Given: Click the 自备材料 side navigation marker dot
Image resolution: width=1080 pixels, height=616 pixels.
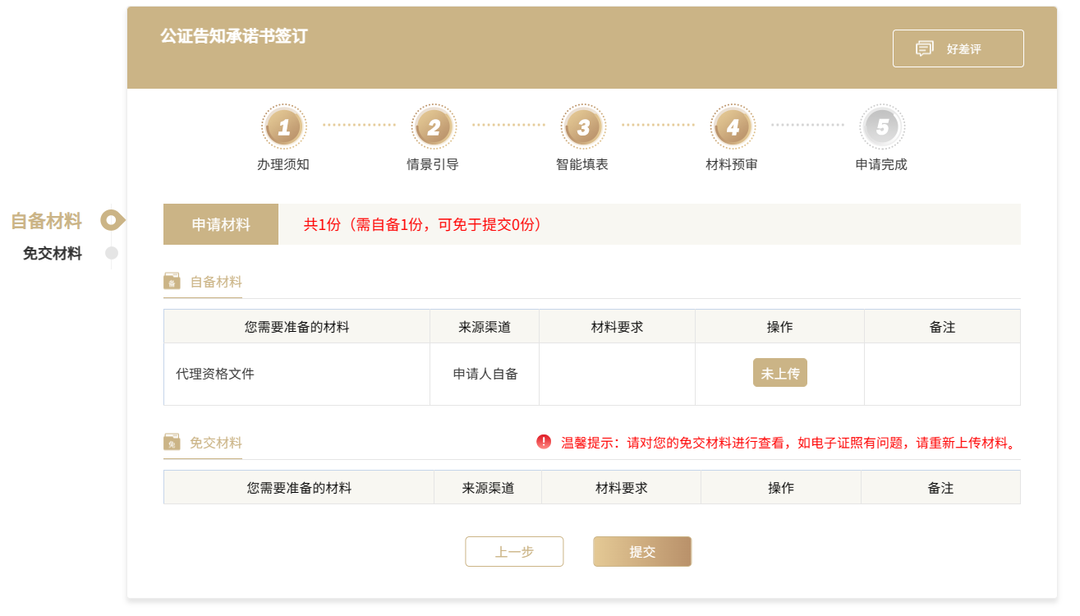Looking at the screenshot, I should click(x=112, y=220).
